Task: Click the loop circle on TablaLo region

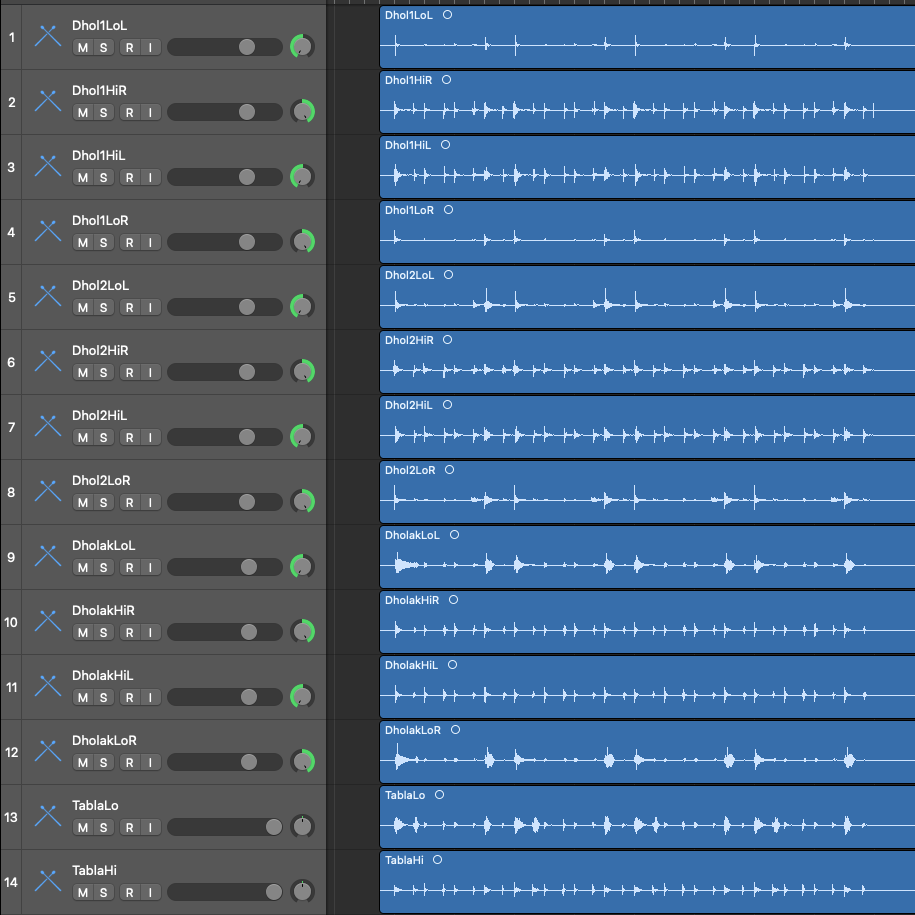Action: 439,795
